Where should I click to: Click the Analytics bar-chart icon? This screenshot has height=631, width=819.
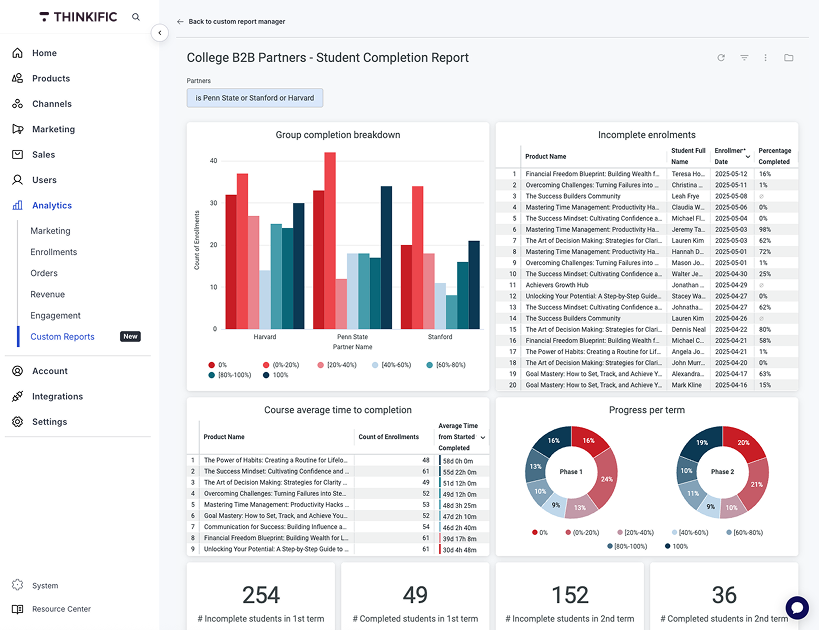17,205
